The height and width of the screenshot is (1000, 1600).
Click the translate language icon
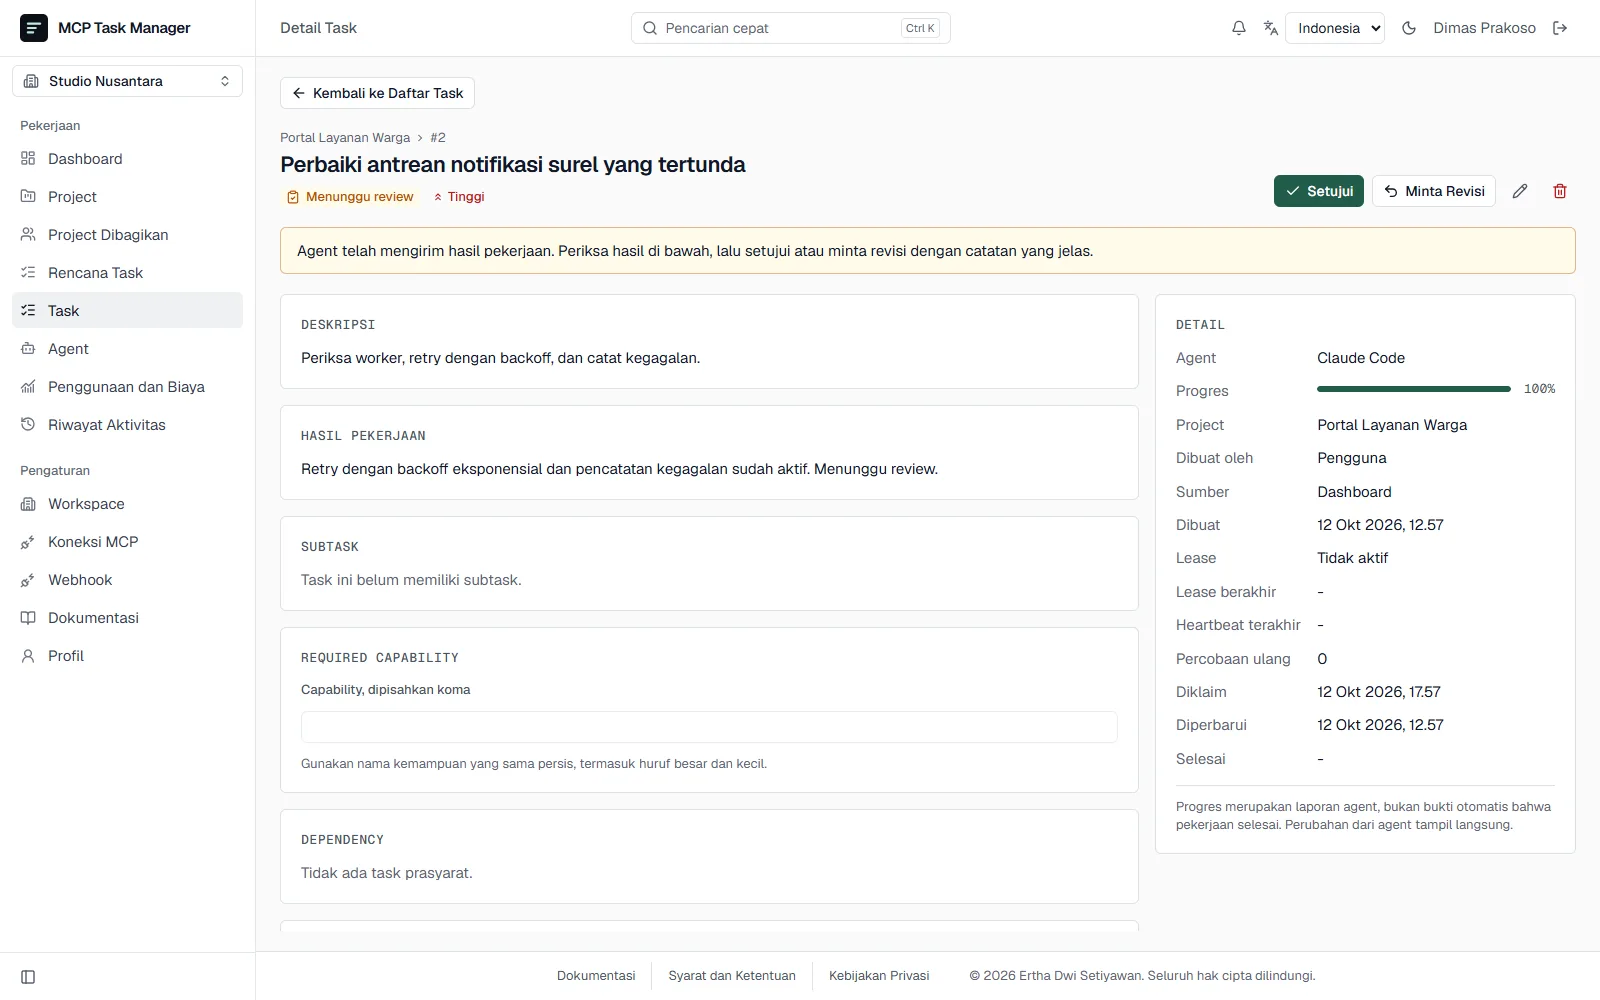click(x=1271, y=28)
